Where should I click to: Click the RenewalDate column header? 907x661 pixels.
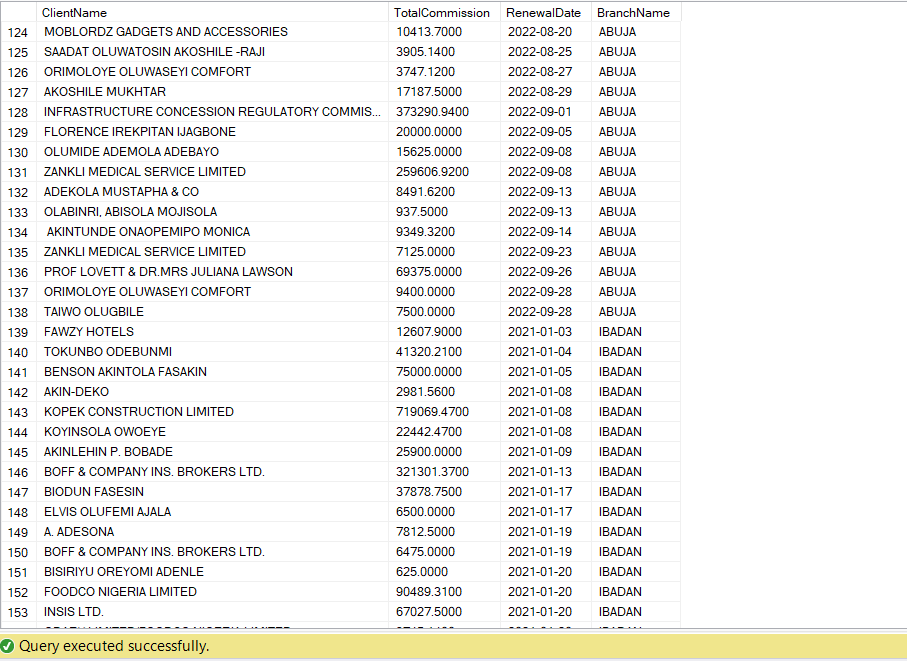(x=545, y=12)
